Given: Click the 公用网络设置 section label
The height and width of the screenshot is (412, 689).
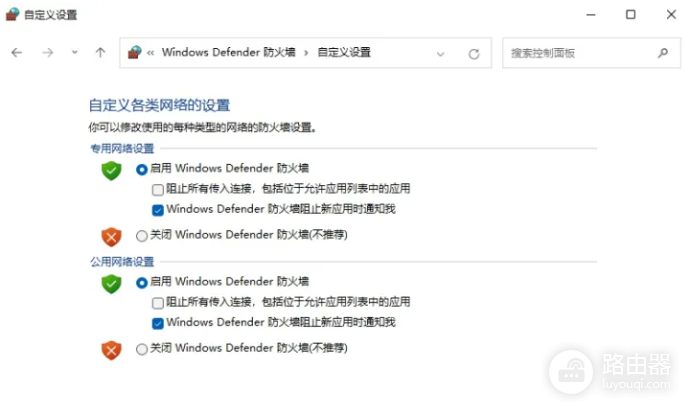Looking at the screenshot, I should point(122,262).
